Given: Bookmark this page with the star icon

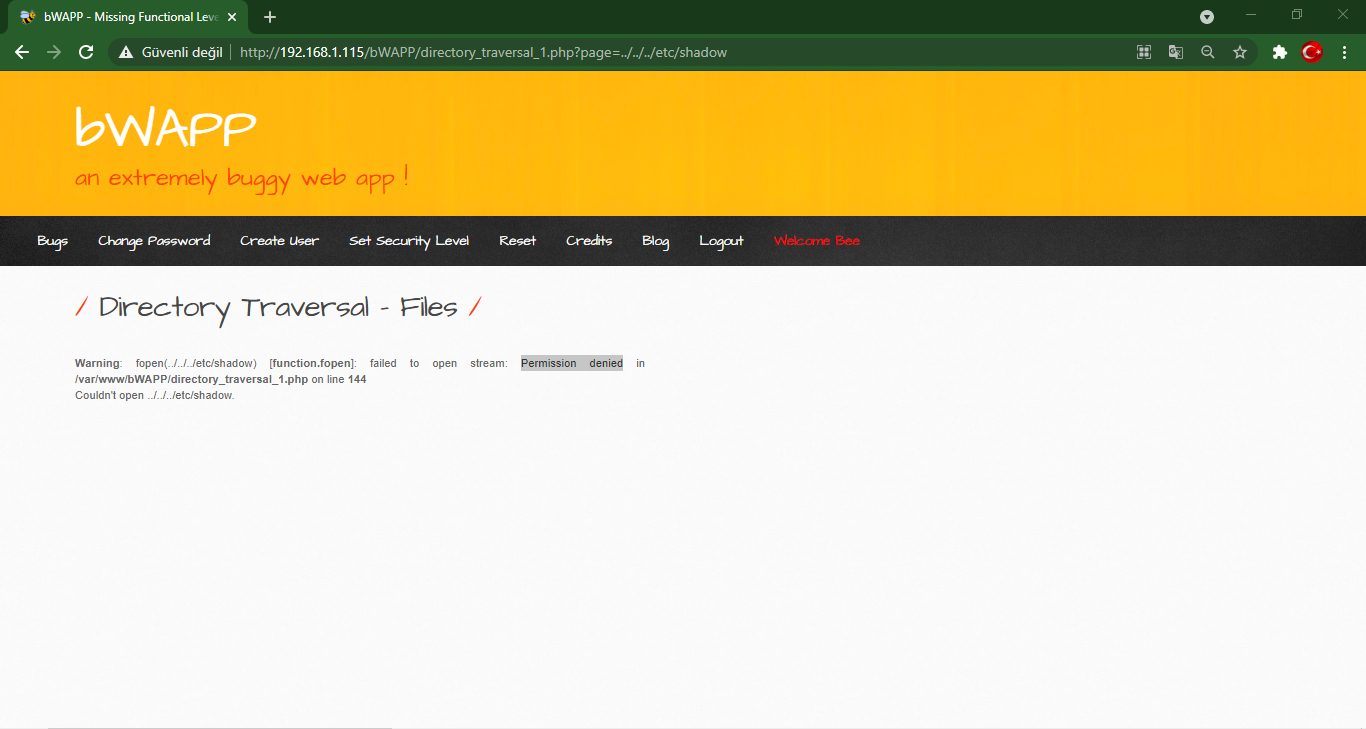Looking at the screenshot, I should [x=1240, y=52].
